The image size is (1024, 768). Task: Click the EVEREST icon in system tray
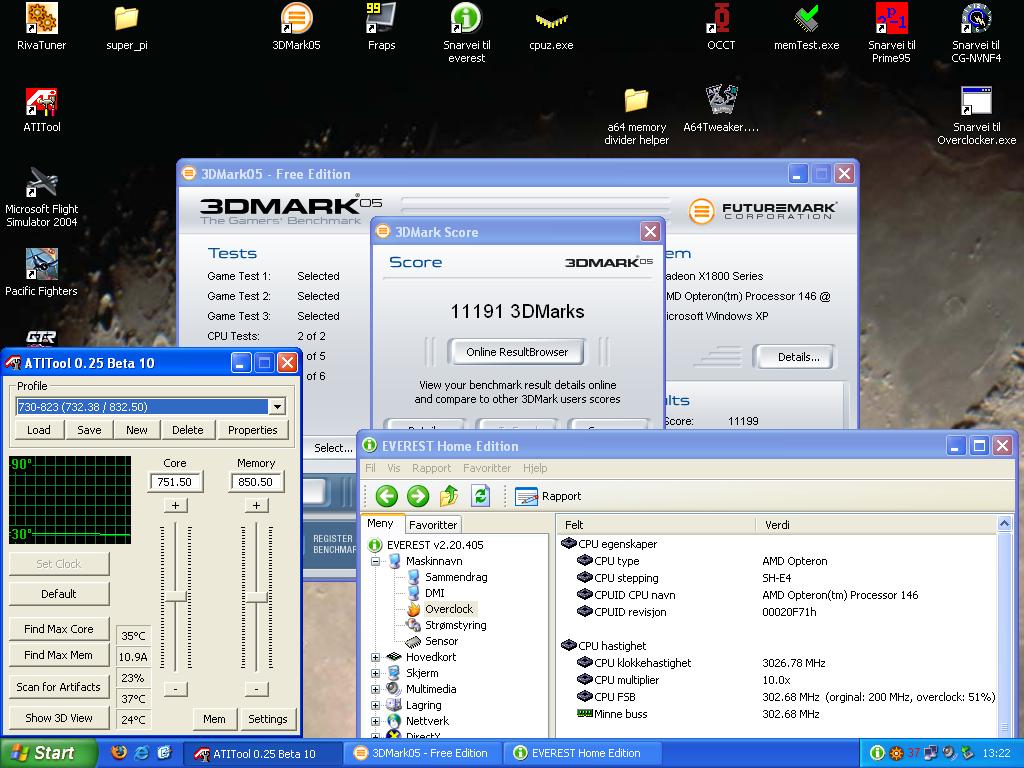[x=877, y=753]
